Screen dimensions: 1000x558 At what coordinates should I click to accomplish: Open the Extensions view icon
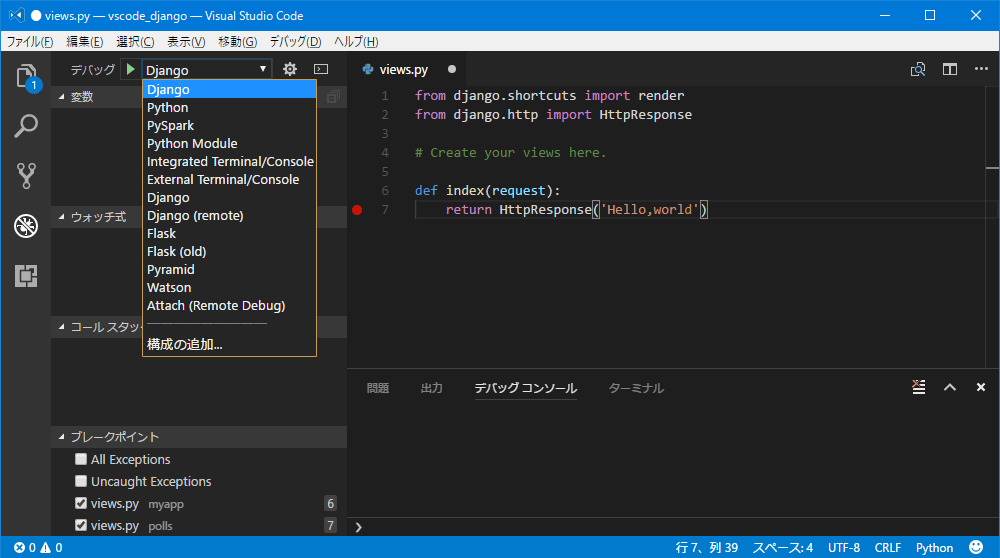tap(26, 275)
